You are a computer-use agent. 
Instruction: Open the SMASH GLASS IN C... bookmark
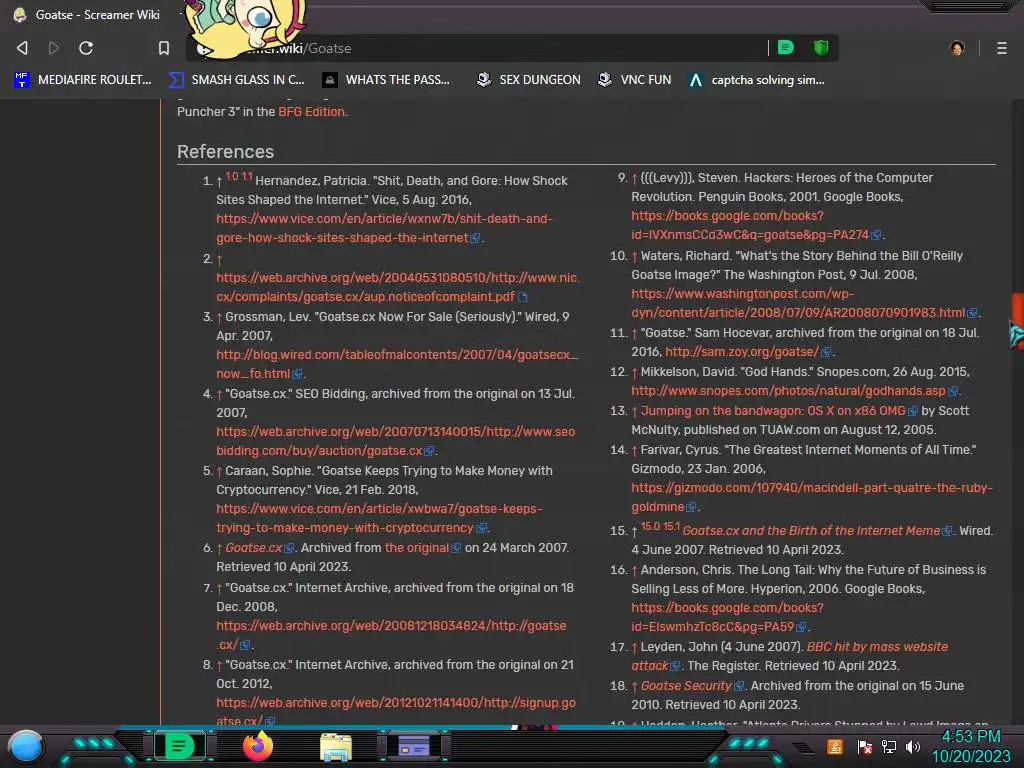(x=236, y=80)
